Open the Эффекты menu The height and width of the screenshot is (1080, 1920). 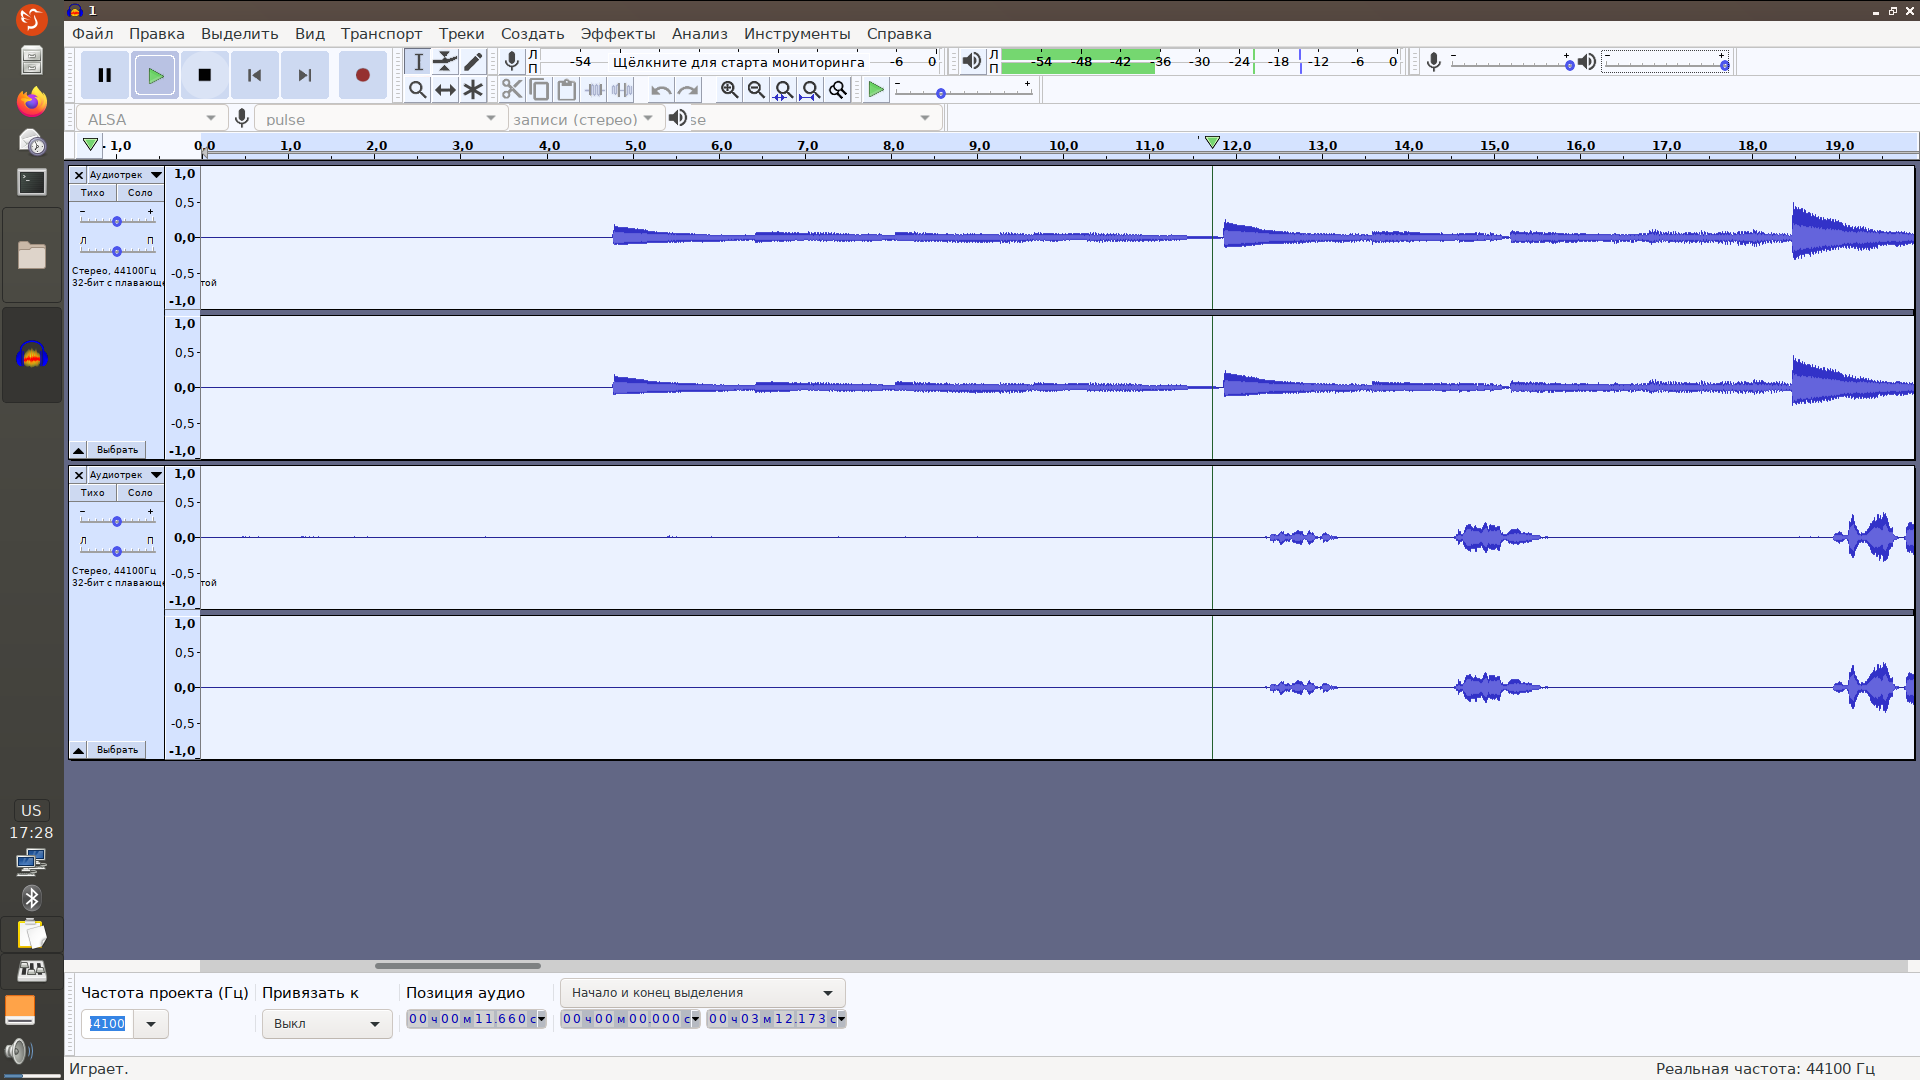[x=618, y=34]
